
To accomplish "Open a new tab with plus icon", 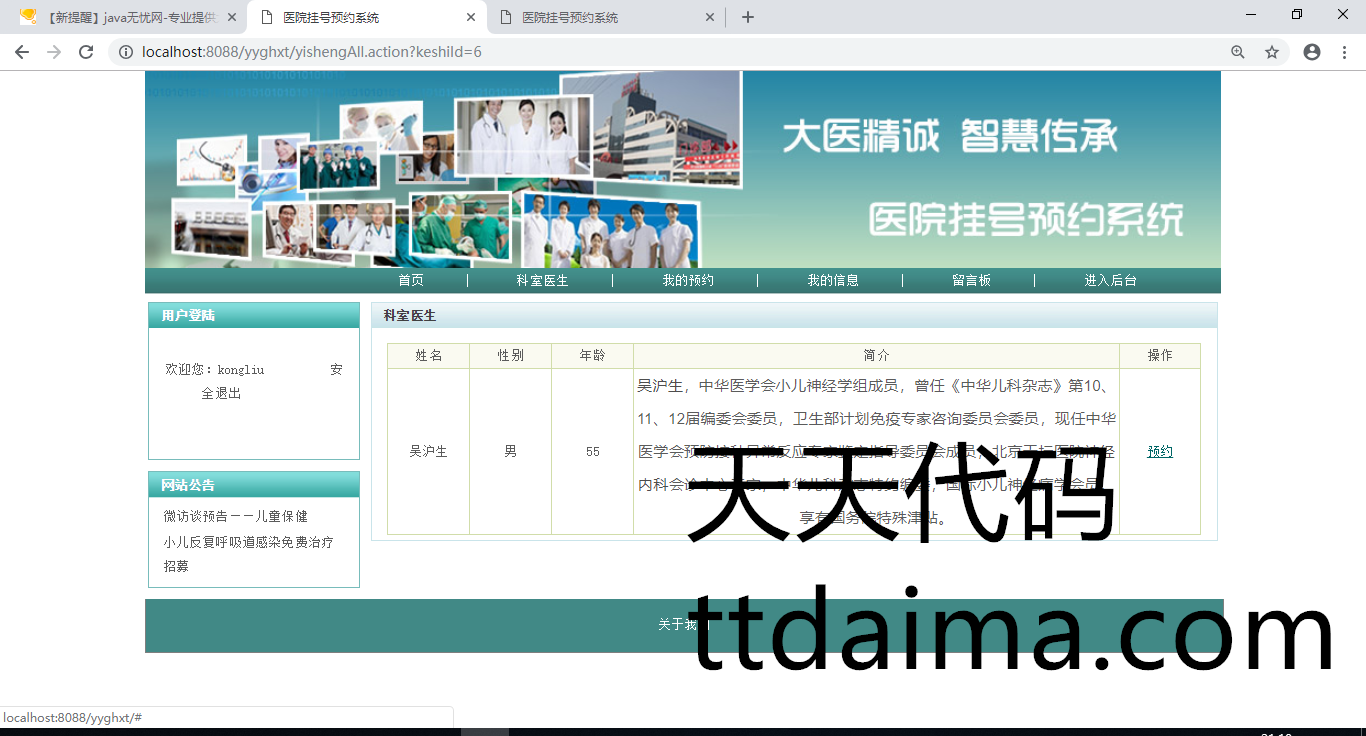I will click(748, 17).
